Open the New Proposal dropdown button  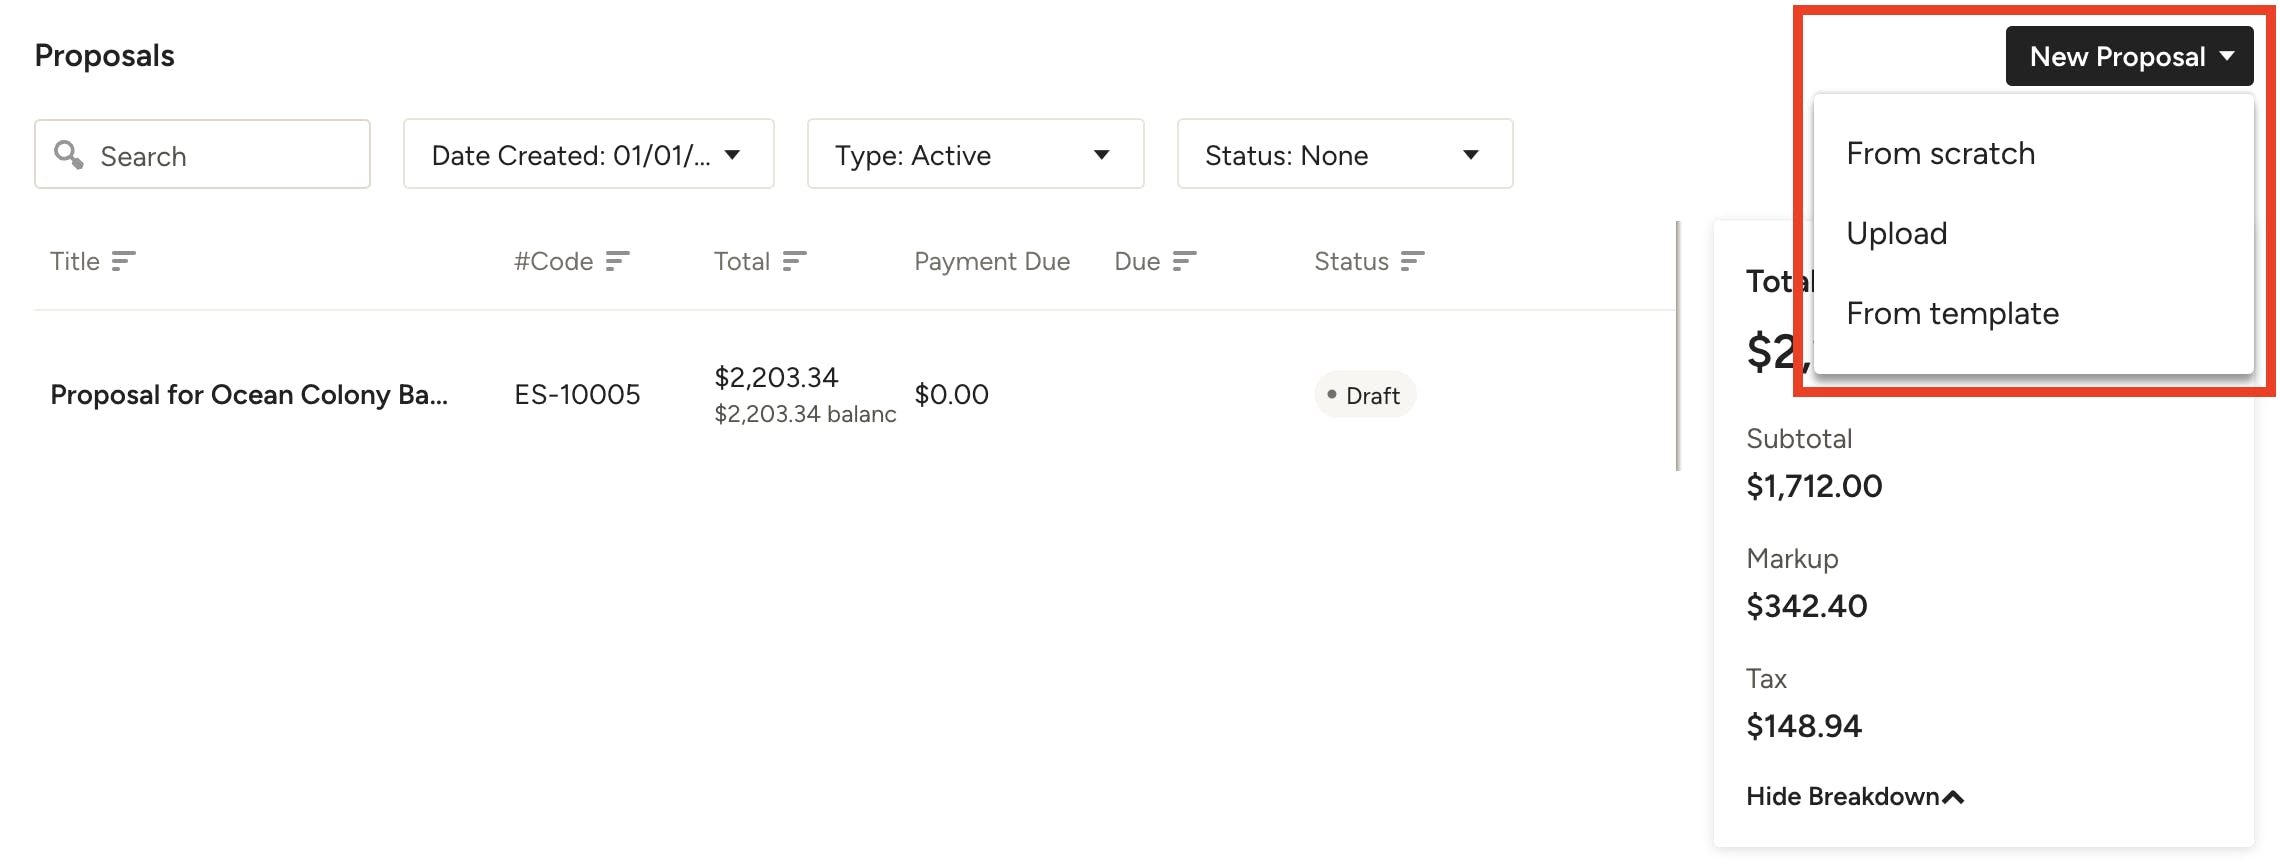coord(2129,56)
